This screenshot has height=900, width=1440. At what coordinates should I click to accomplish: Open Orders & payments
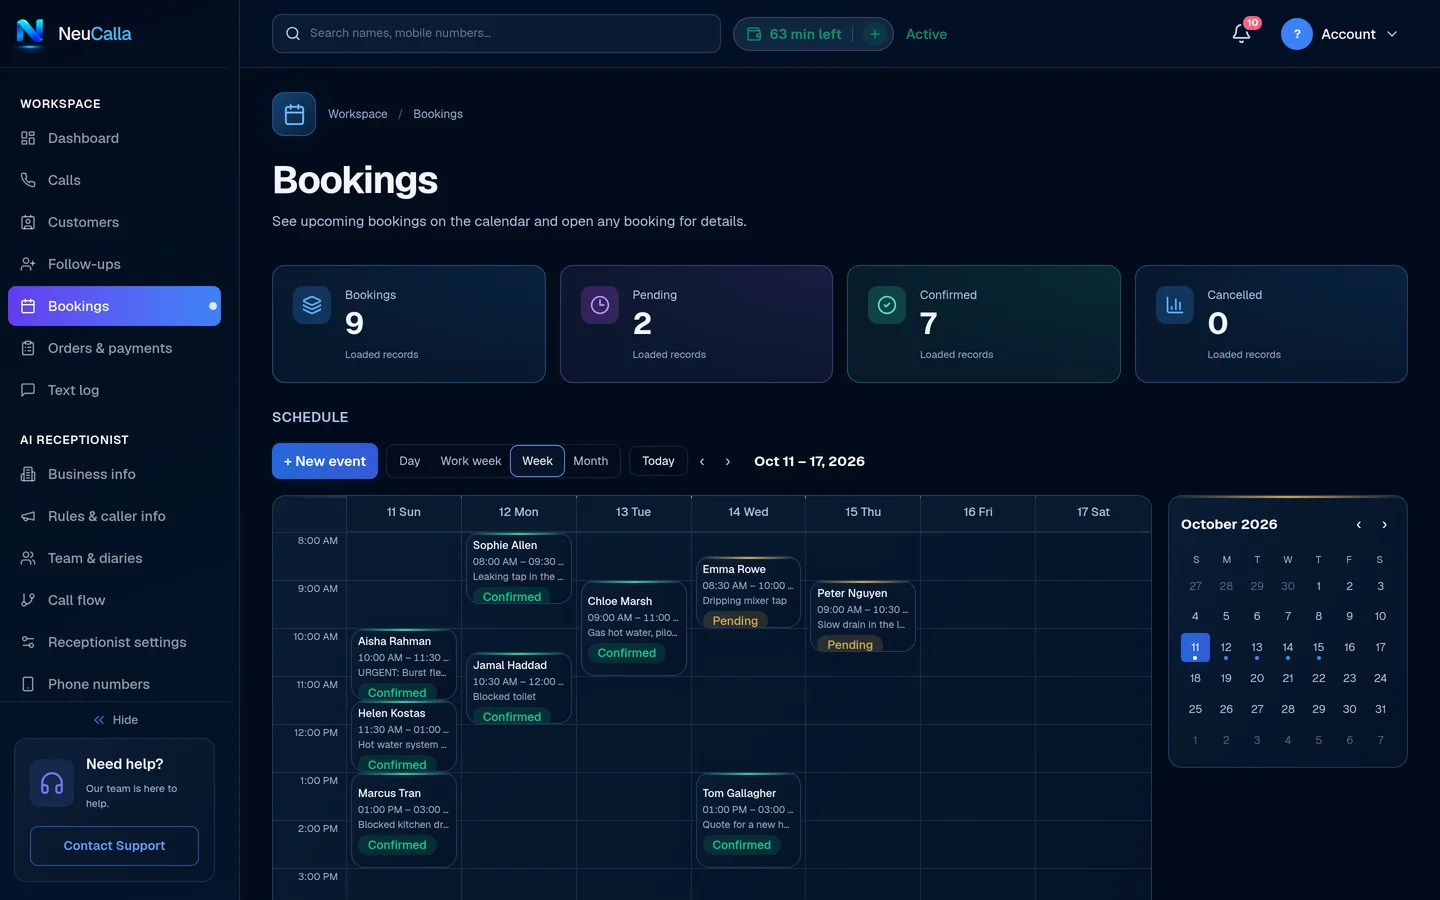click(114, 348)
